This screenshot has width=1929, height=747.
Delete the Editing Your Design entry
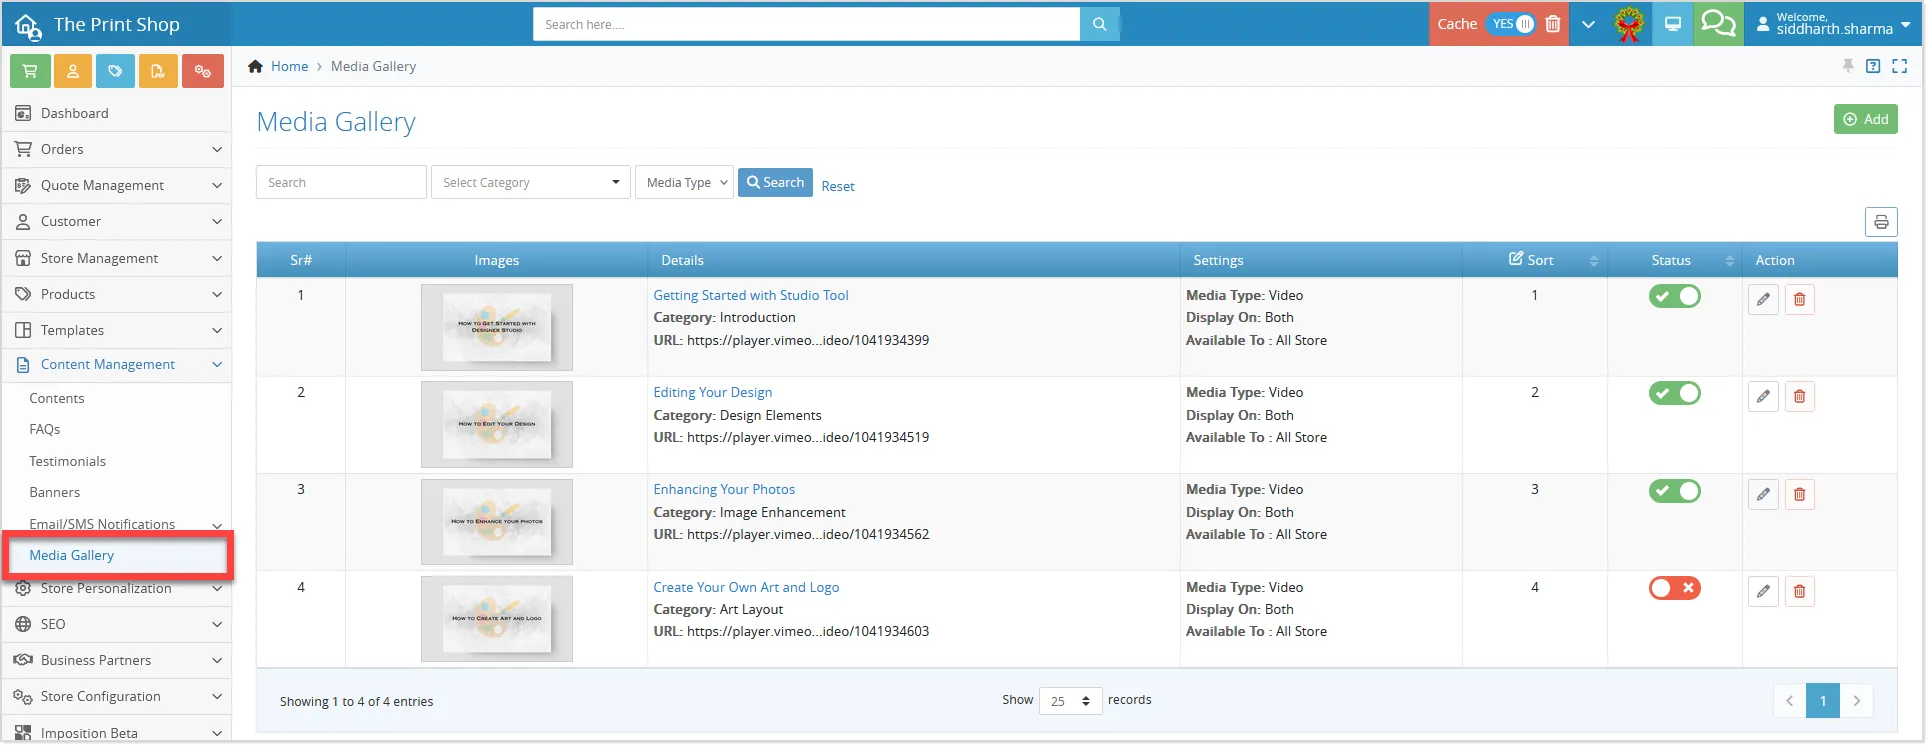point(1800,397)
